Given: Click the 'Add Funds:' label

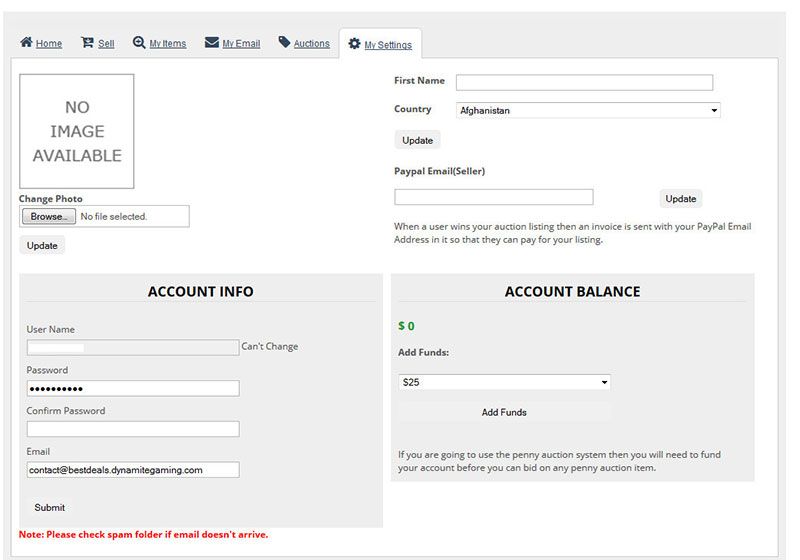Looking at the screenshot, I should (x=423, y=352).
